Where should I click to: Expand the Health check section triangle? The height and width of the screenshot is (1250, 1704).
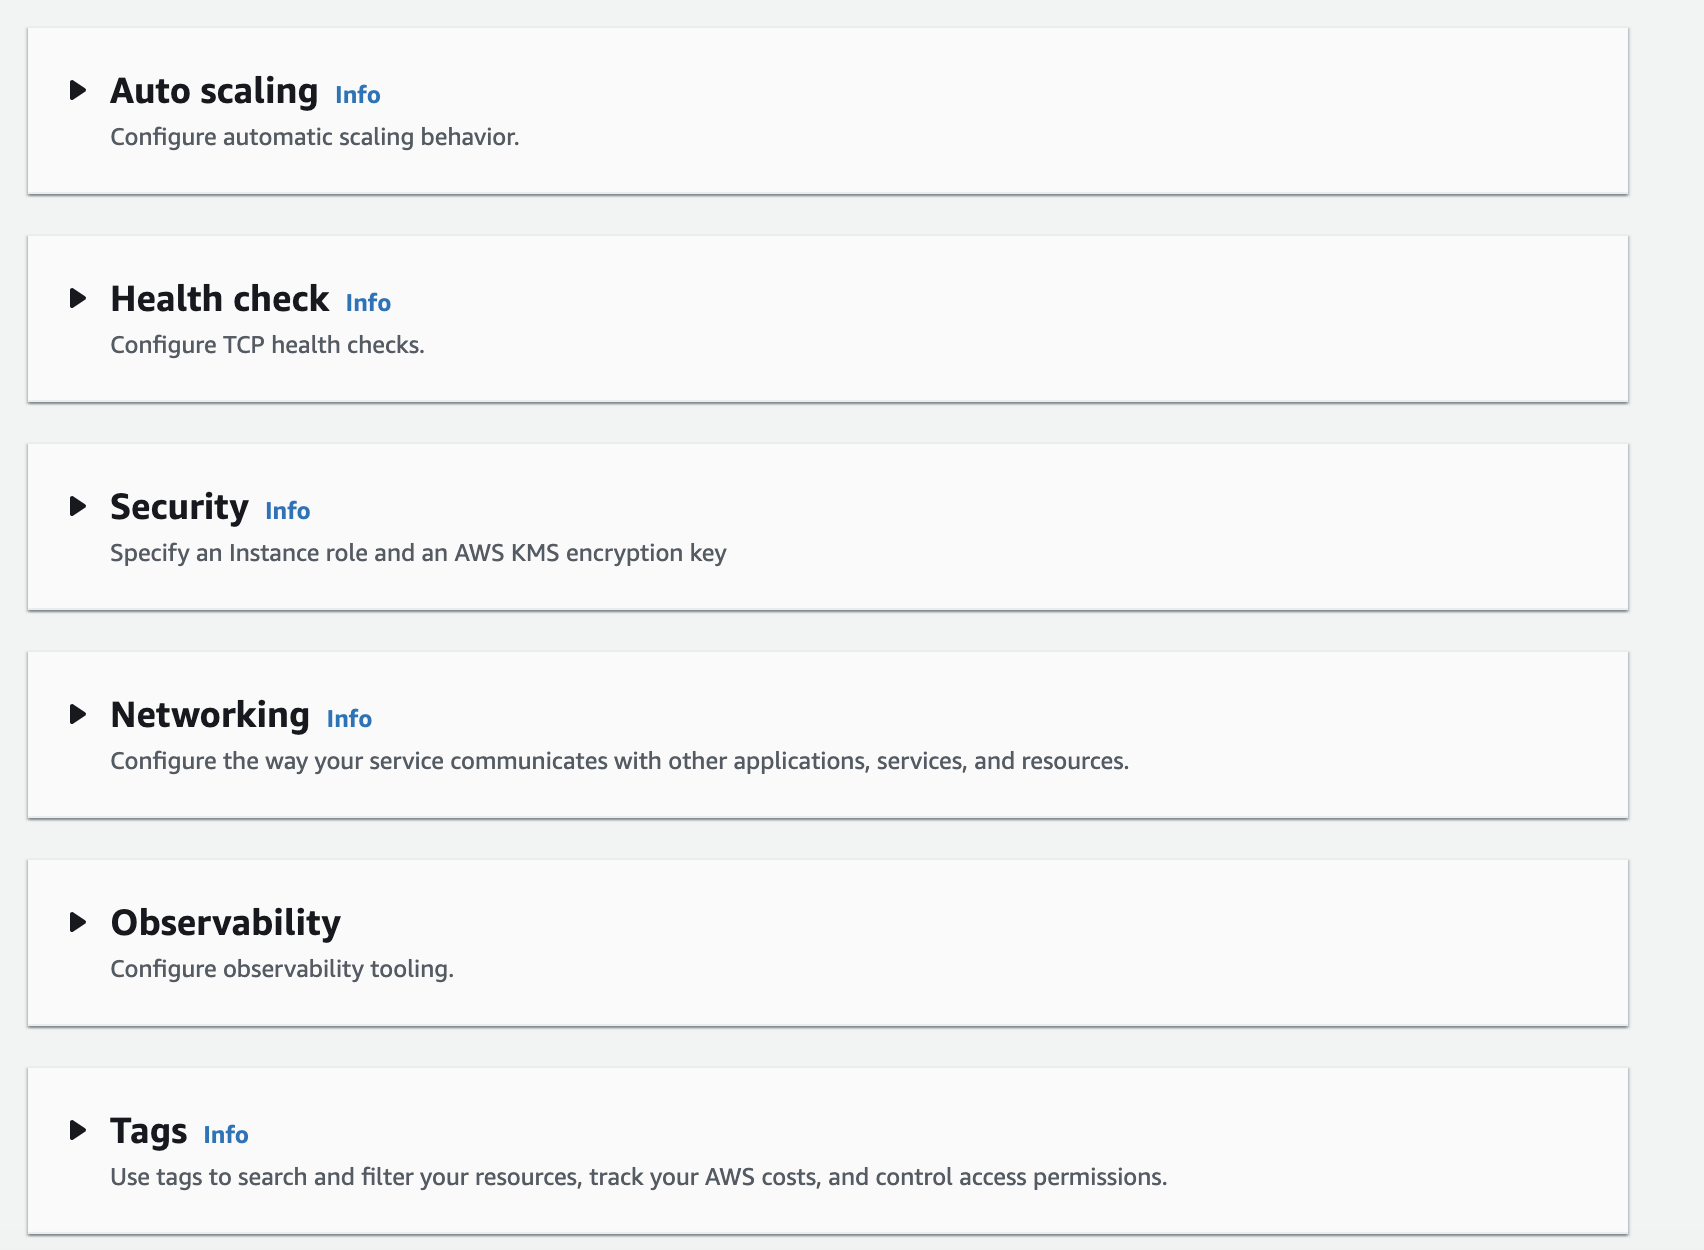tap(78, 299)
